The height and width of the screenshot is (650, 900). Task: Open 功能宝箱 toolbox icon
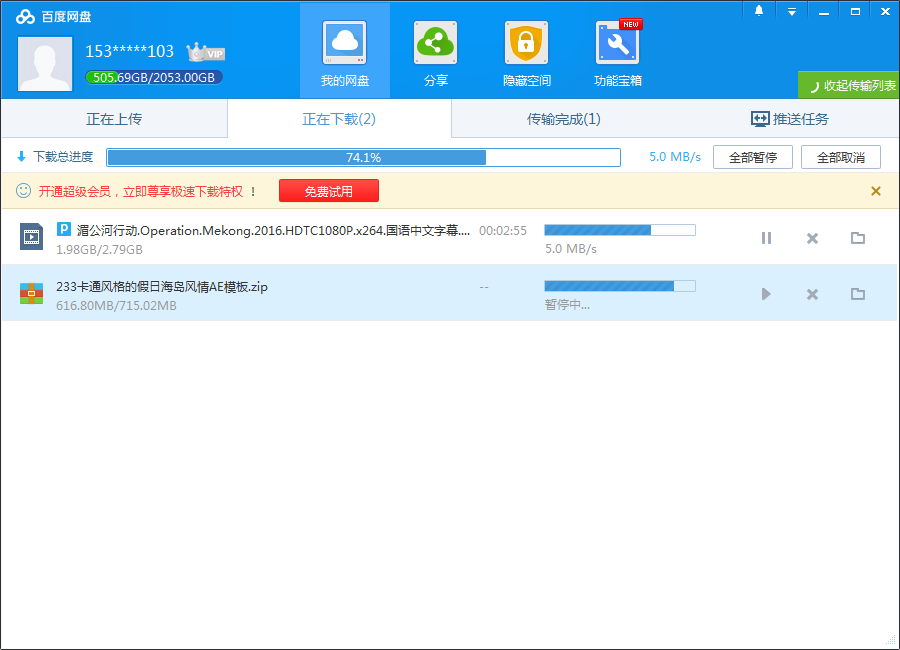tap(618, 43)
